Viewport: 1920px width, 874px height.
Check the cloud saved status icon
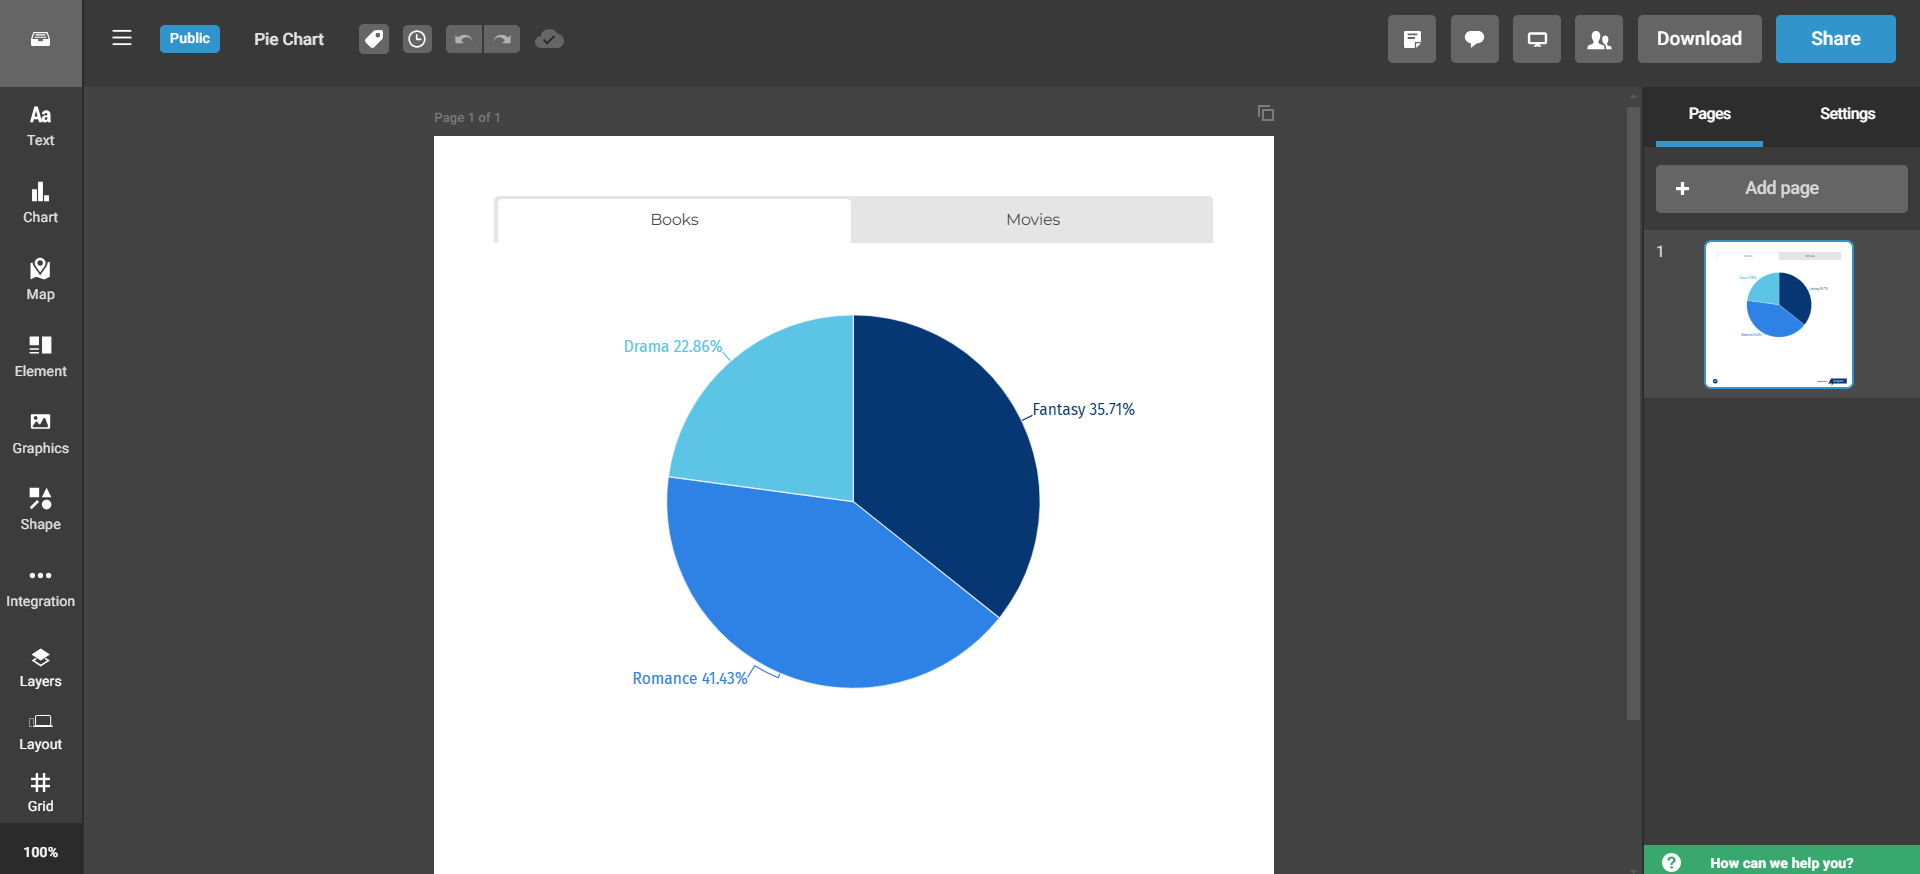(549, 39)
